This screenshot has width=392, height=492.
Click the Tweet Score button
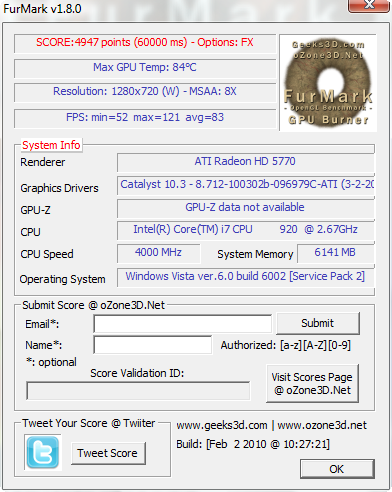108,453
